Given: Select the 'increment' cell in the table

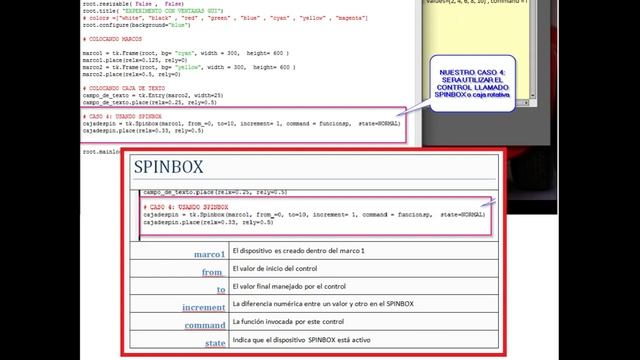Looking at the screenshot, I should (x=180, y=304).
